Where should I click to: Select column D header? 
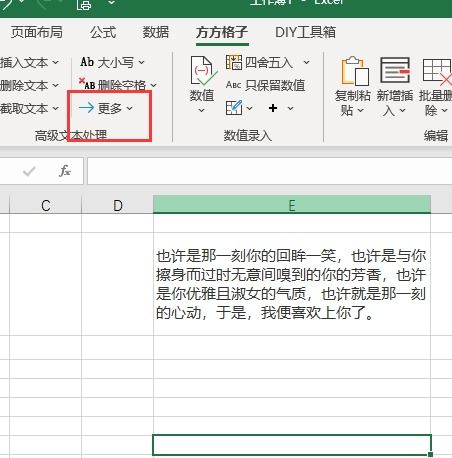click(x=117, y=205)
